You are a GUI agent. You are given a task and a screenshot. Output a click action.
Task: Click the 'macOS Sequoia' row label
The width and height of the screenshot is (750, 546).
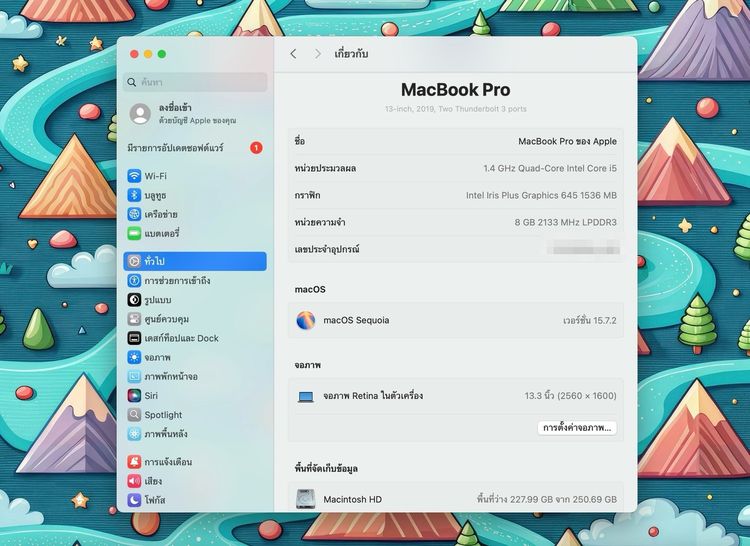tap(356, 320)
